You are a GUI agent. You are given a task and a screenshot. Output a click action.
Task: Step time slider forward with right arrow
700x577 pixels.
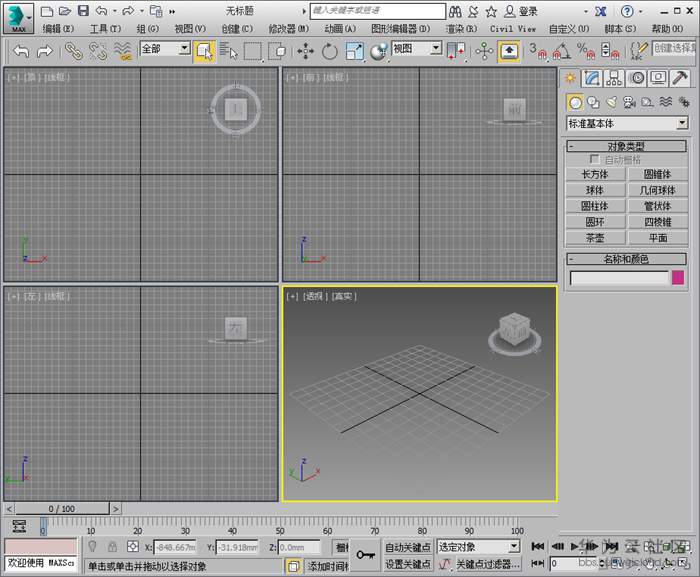pyautogui.click(x=116, y=509)
